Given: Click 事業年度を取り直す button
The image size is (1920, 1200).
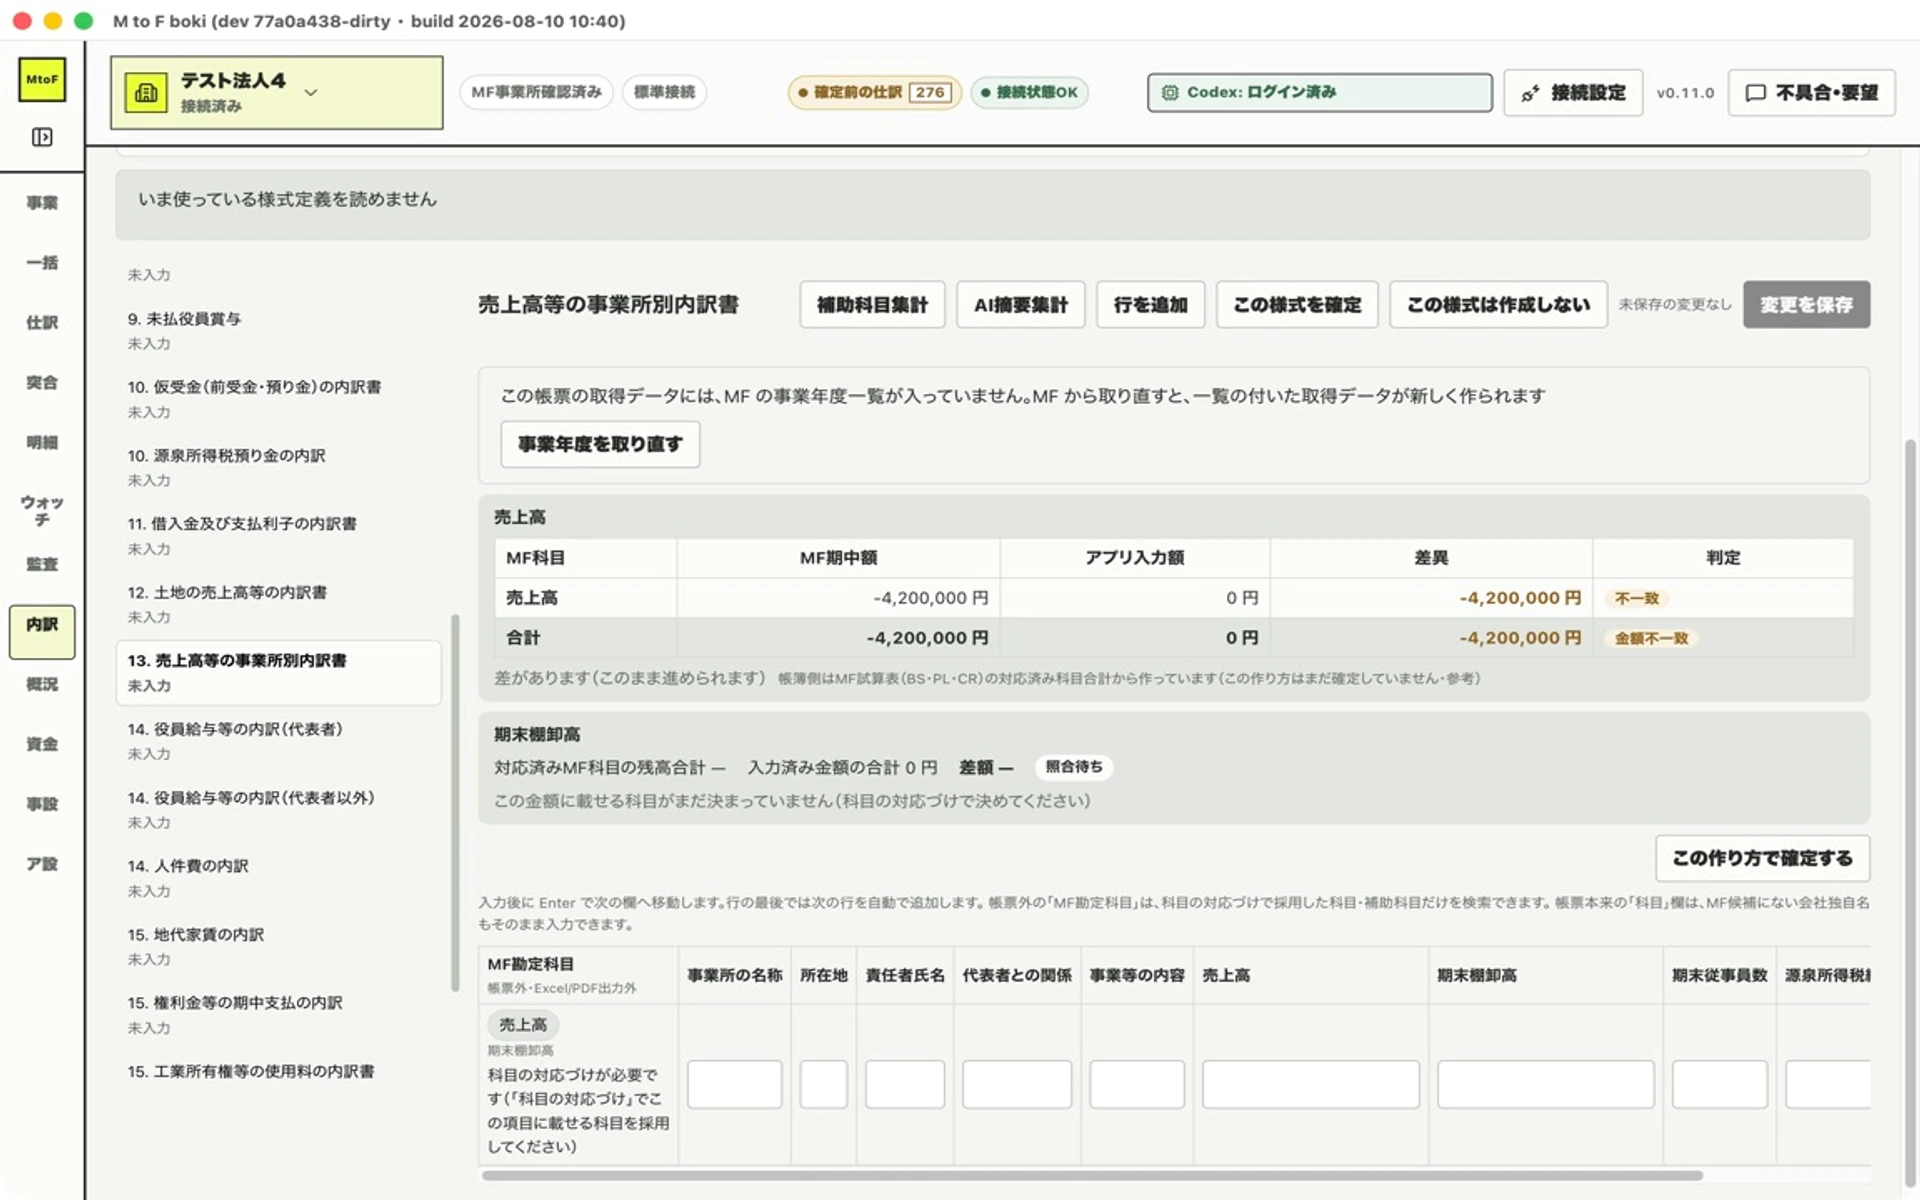Looking at the screenshot, I should click(x=600, y=444).
